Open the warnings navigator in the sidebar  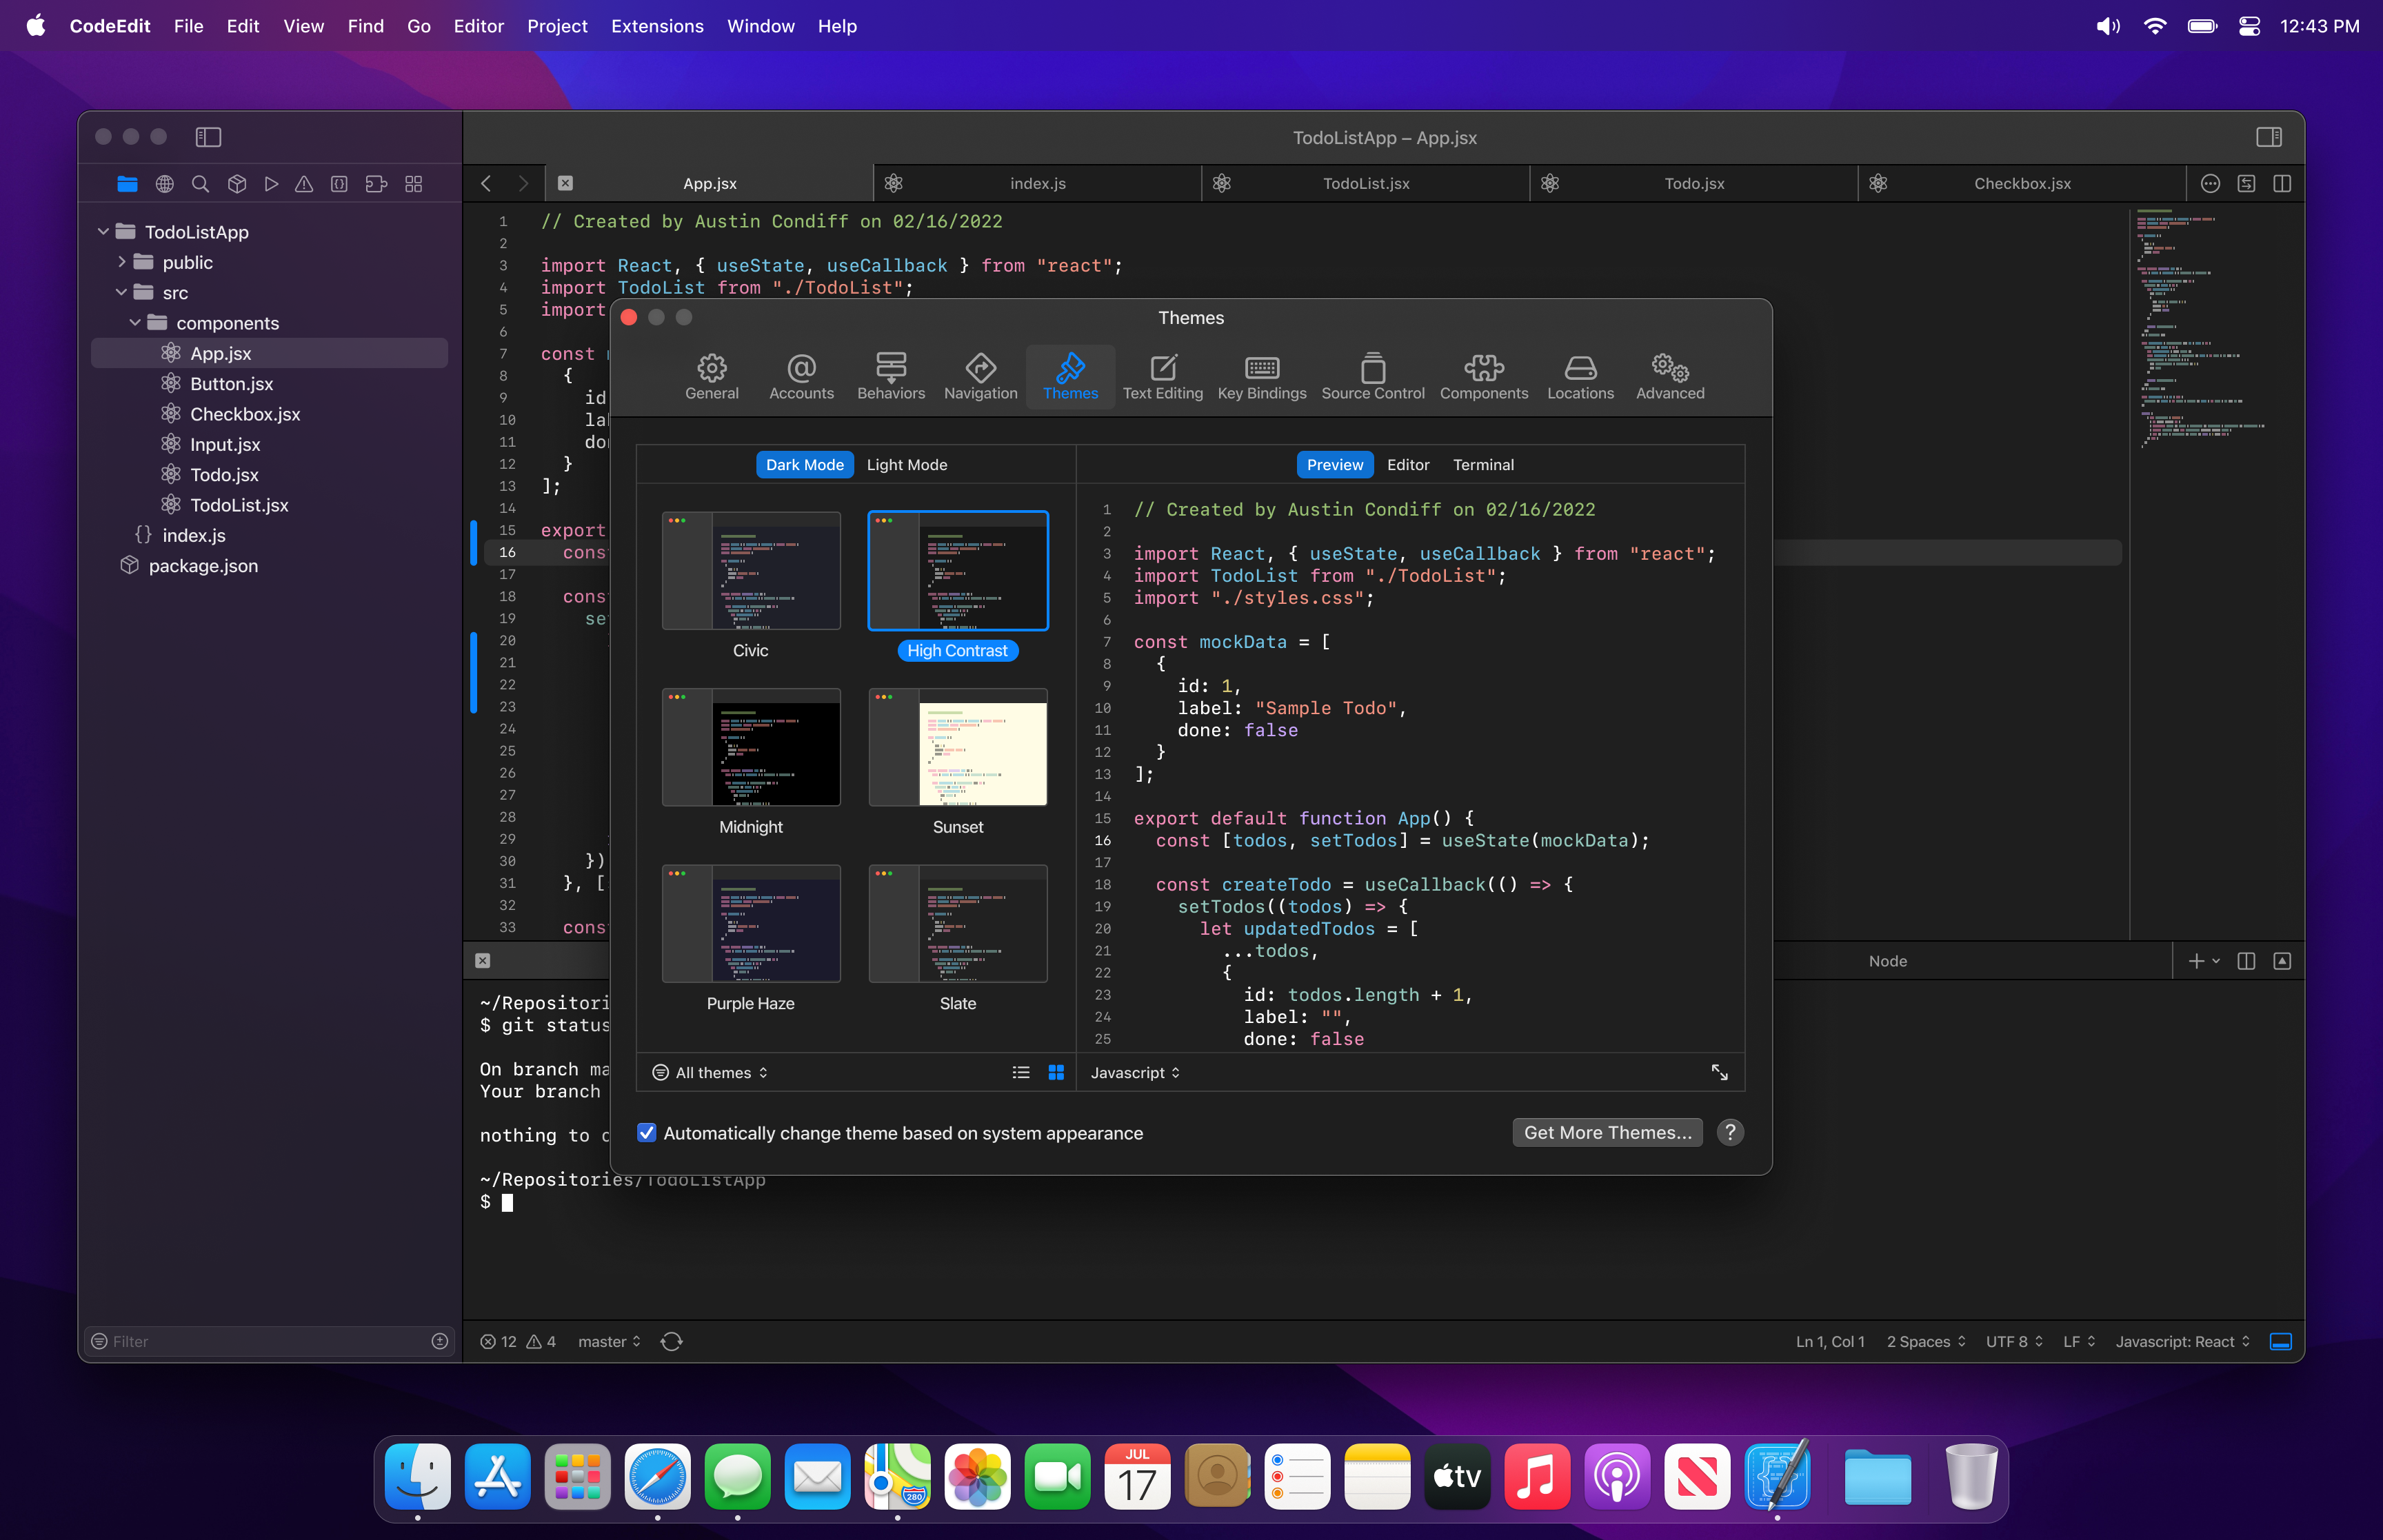(x=305, y=184)
